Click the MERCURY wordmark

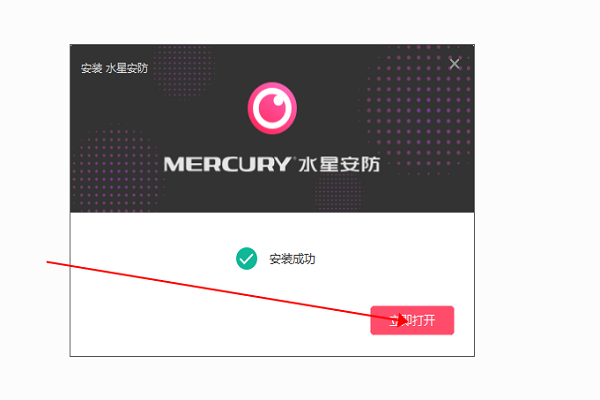(227, 164)
